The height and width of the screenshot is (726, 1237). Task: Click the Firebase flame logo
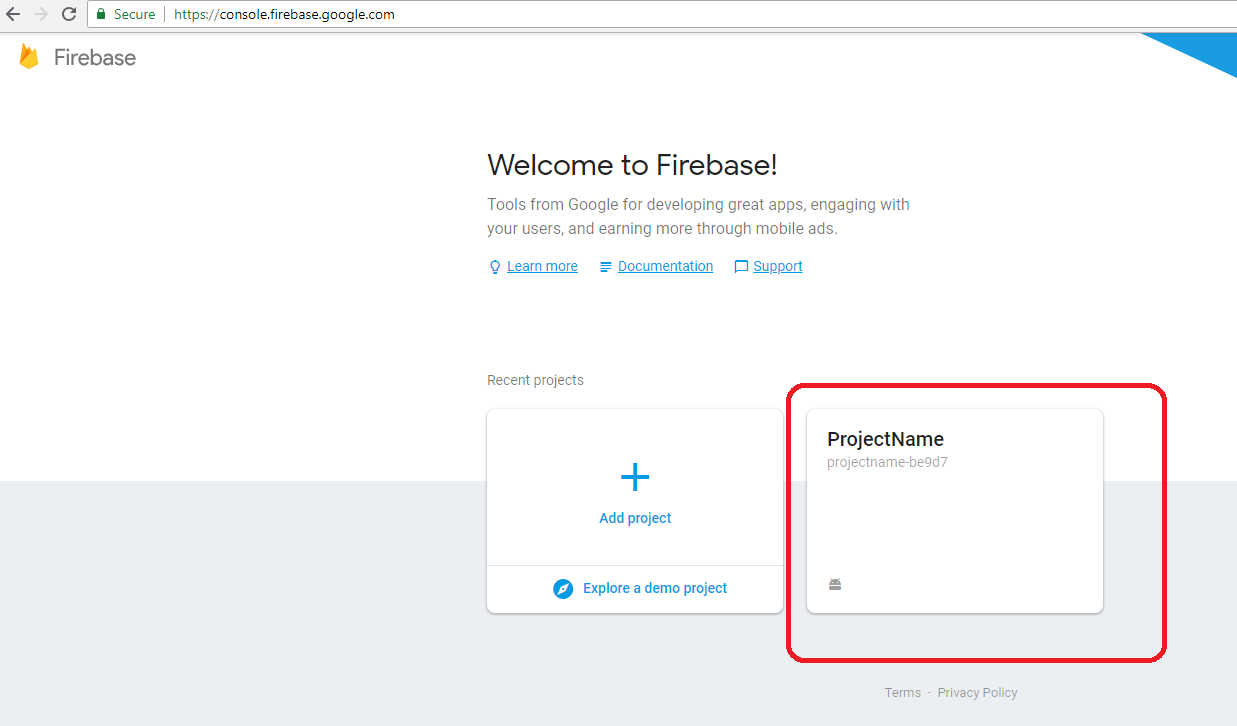pos(29,57)
